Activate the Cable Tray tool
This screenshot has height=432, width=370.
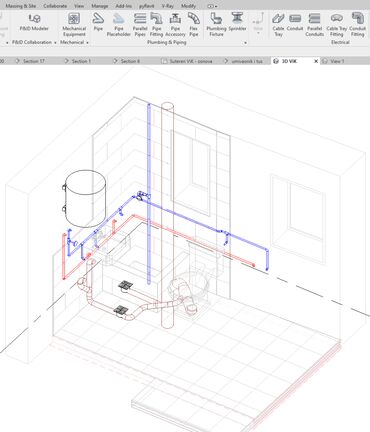tap(278, 25)
